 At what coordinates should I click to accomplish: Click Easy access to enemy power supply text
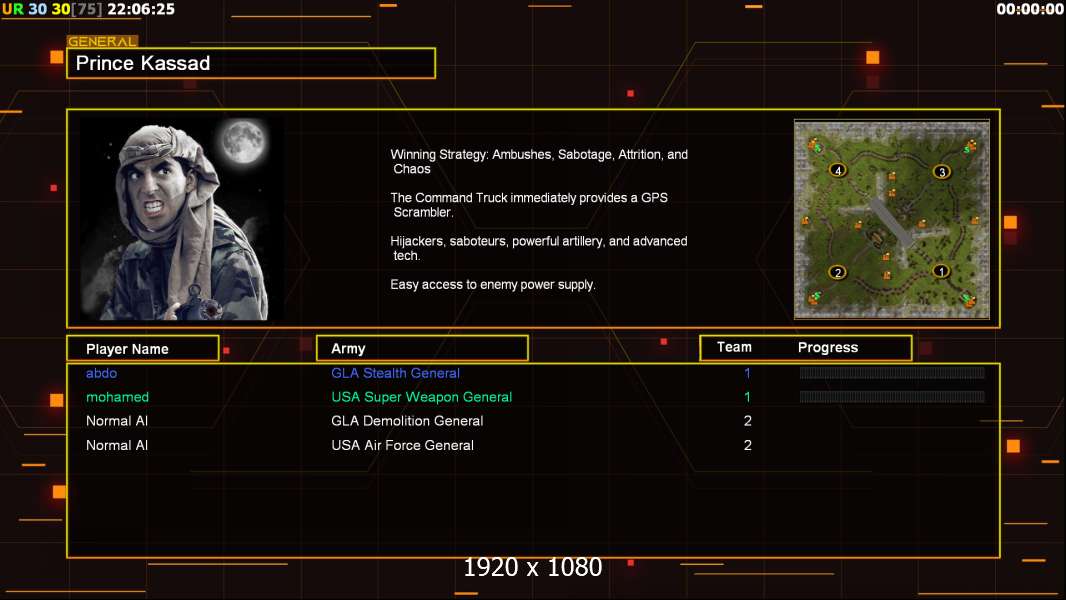[x=493, y=285]
